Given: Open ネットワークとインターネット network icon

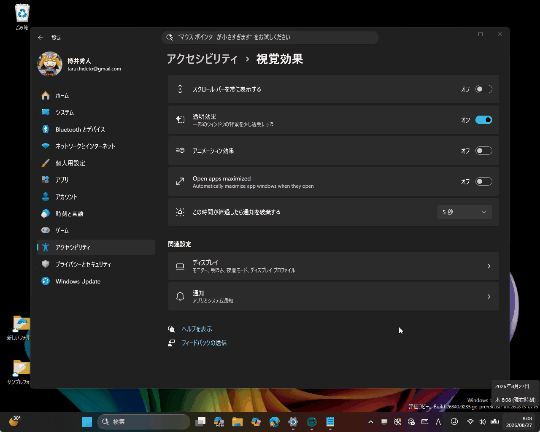Looking at the screenshot, I should [x=45, y=146].
